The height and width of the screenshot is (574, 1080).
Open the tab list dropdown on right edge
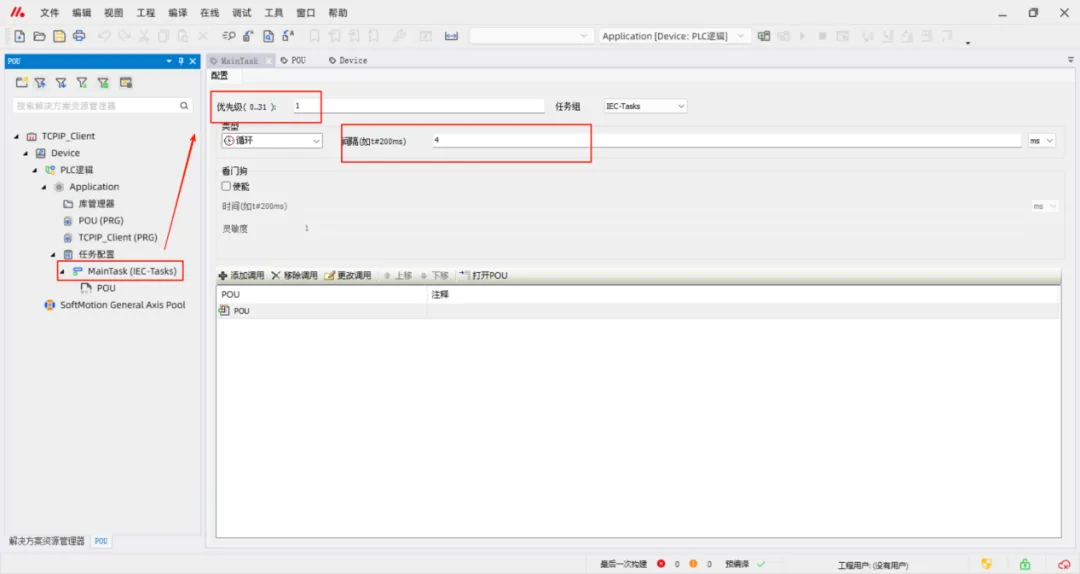(1070, 60)
